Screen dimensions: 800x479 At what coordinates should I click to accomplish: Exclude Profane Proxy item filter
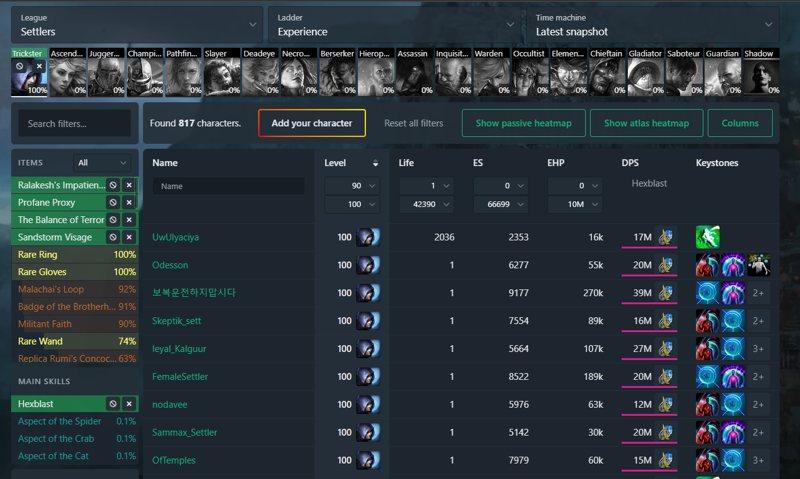[113, 203]
